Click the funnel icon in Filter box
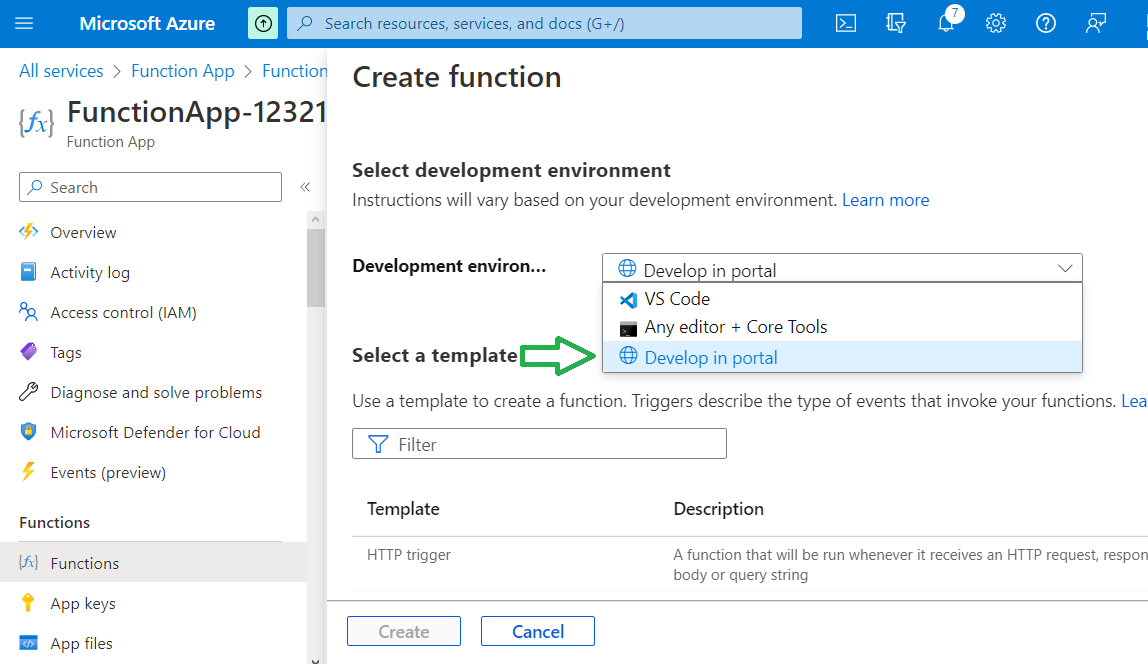Screen dimensions: 1148x664 pyautogui.click(x=378, y=444)
